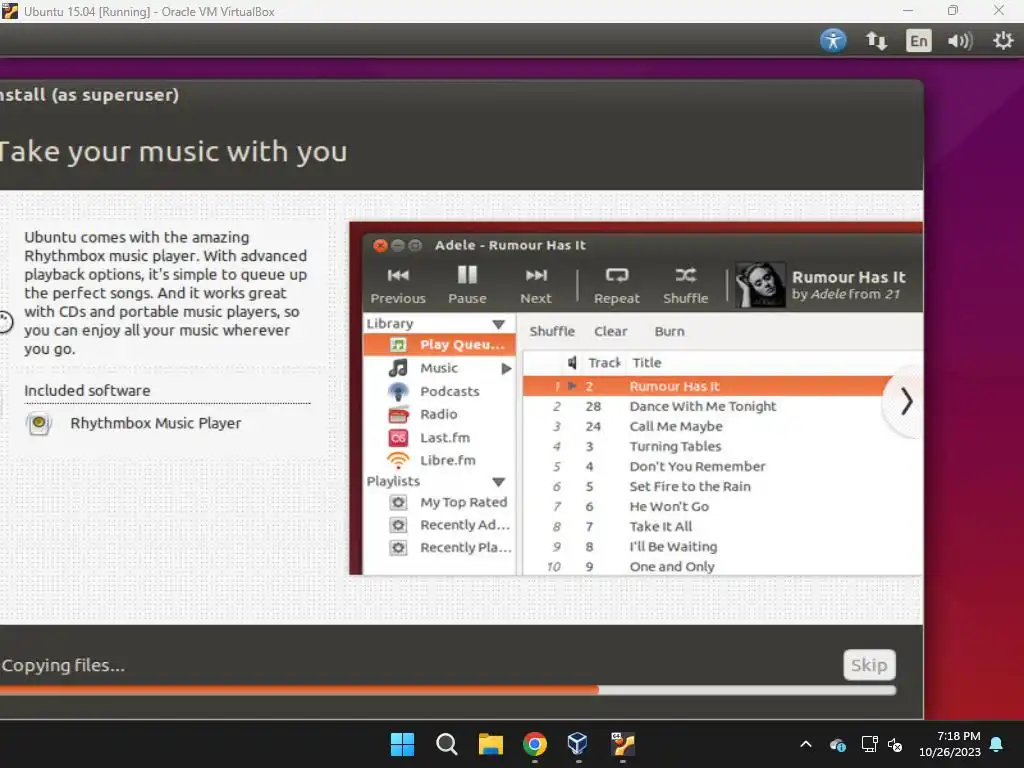Select I'll Be Waiting track

click(x=722, y=547)
